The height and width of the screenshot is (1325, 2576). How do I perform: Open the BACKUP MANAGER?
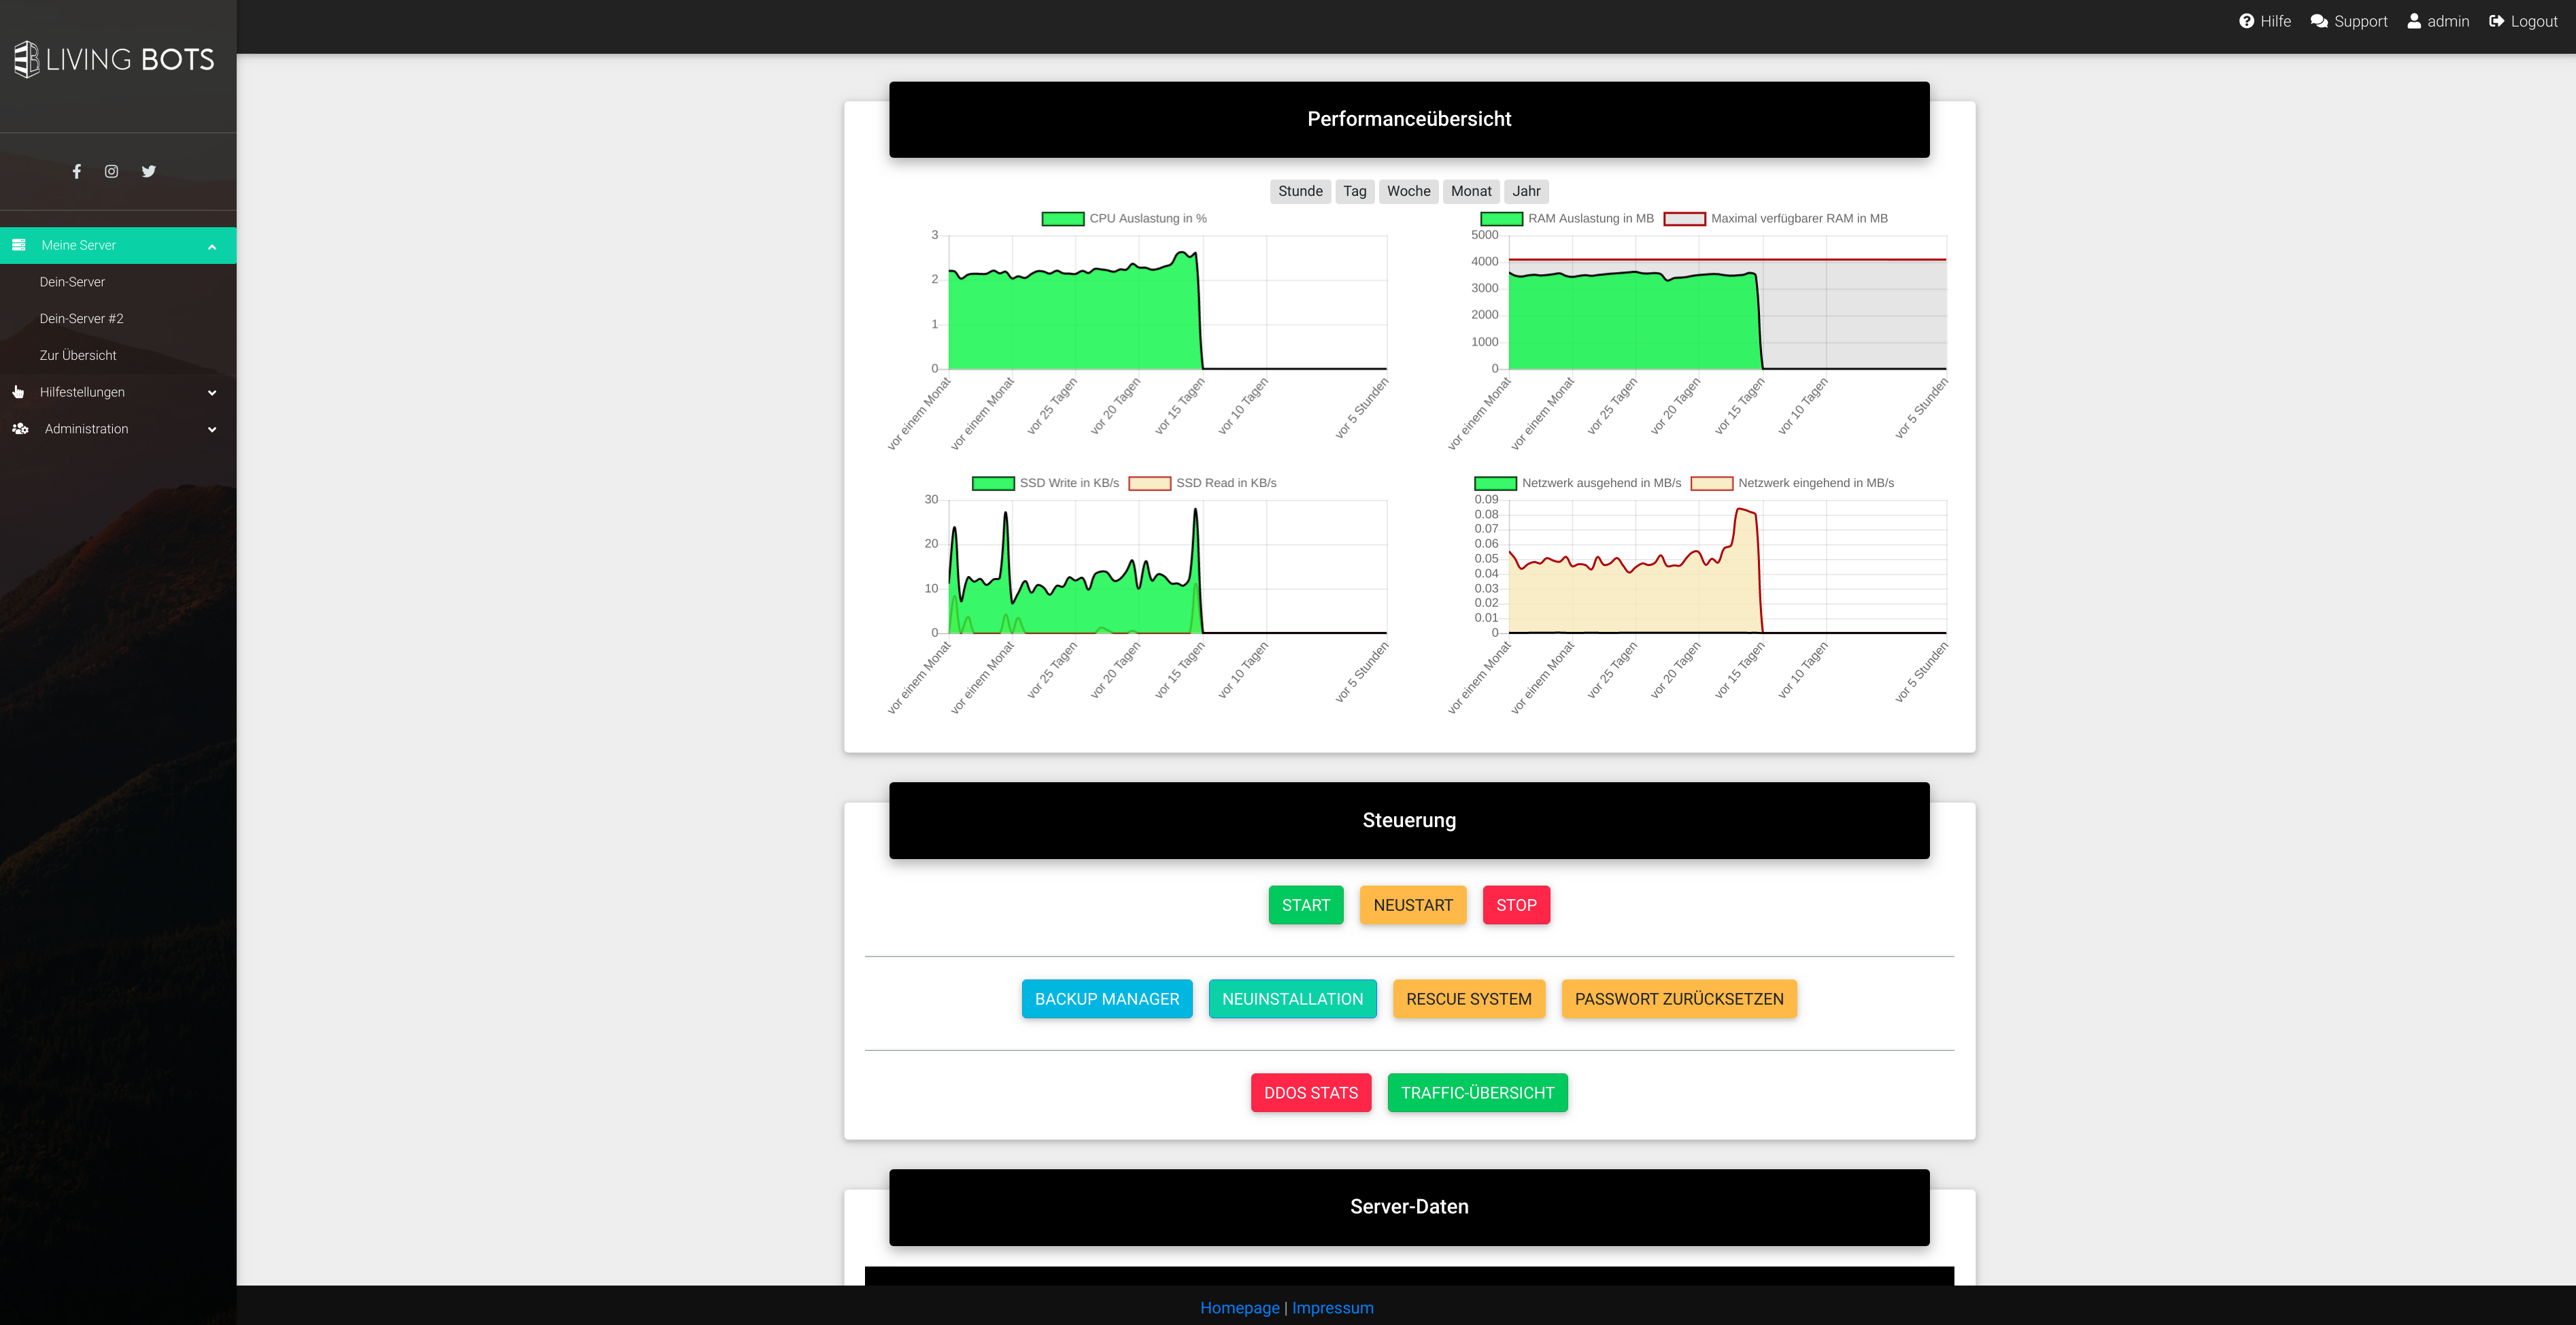point(1106,1000)
